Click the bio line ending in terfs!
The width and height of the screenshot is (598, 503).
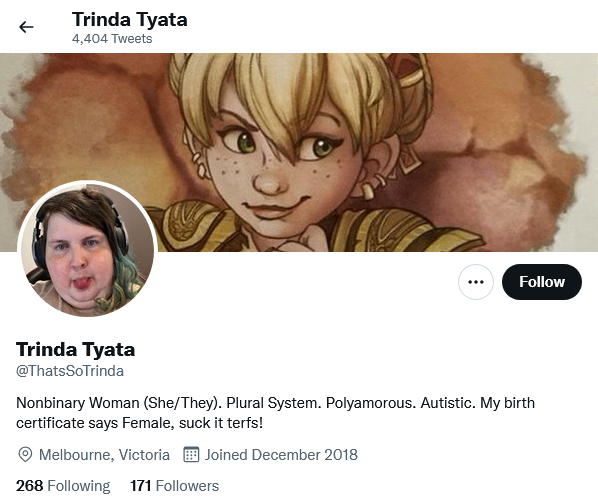point(140,423)
